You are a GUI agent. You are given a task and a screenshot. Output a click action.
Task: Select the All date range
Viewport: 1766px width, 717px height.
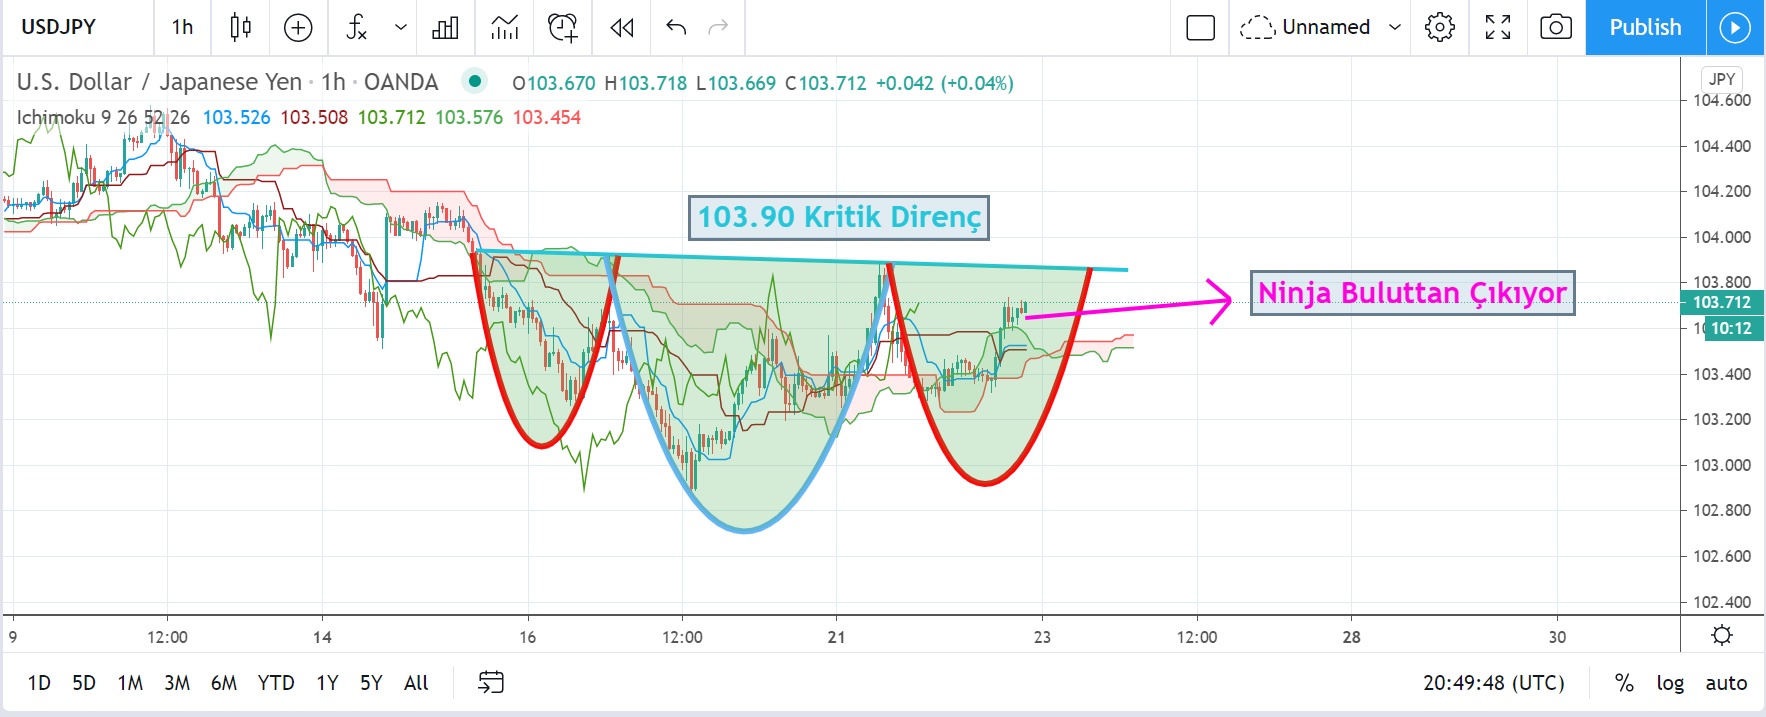click(x=416, y=683)
